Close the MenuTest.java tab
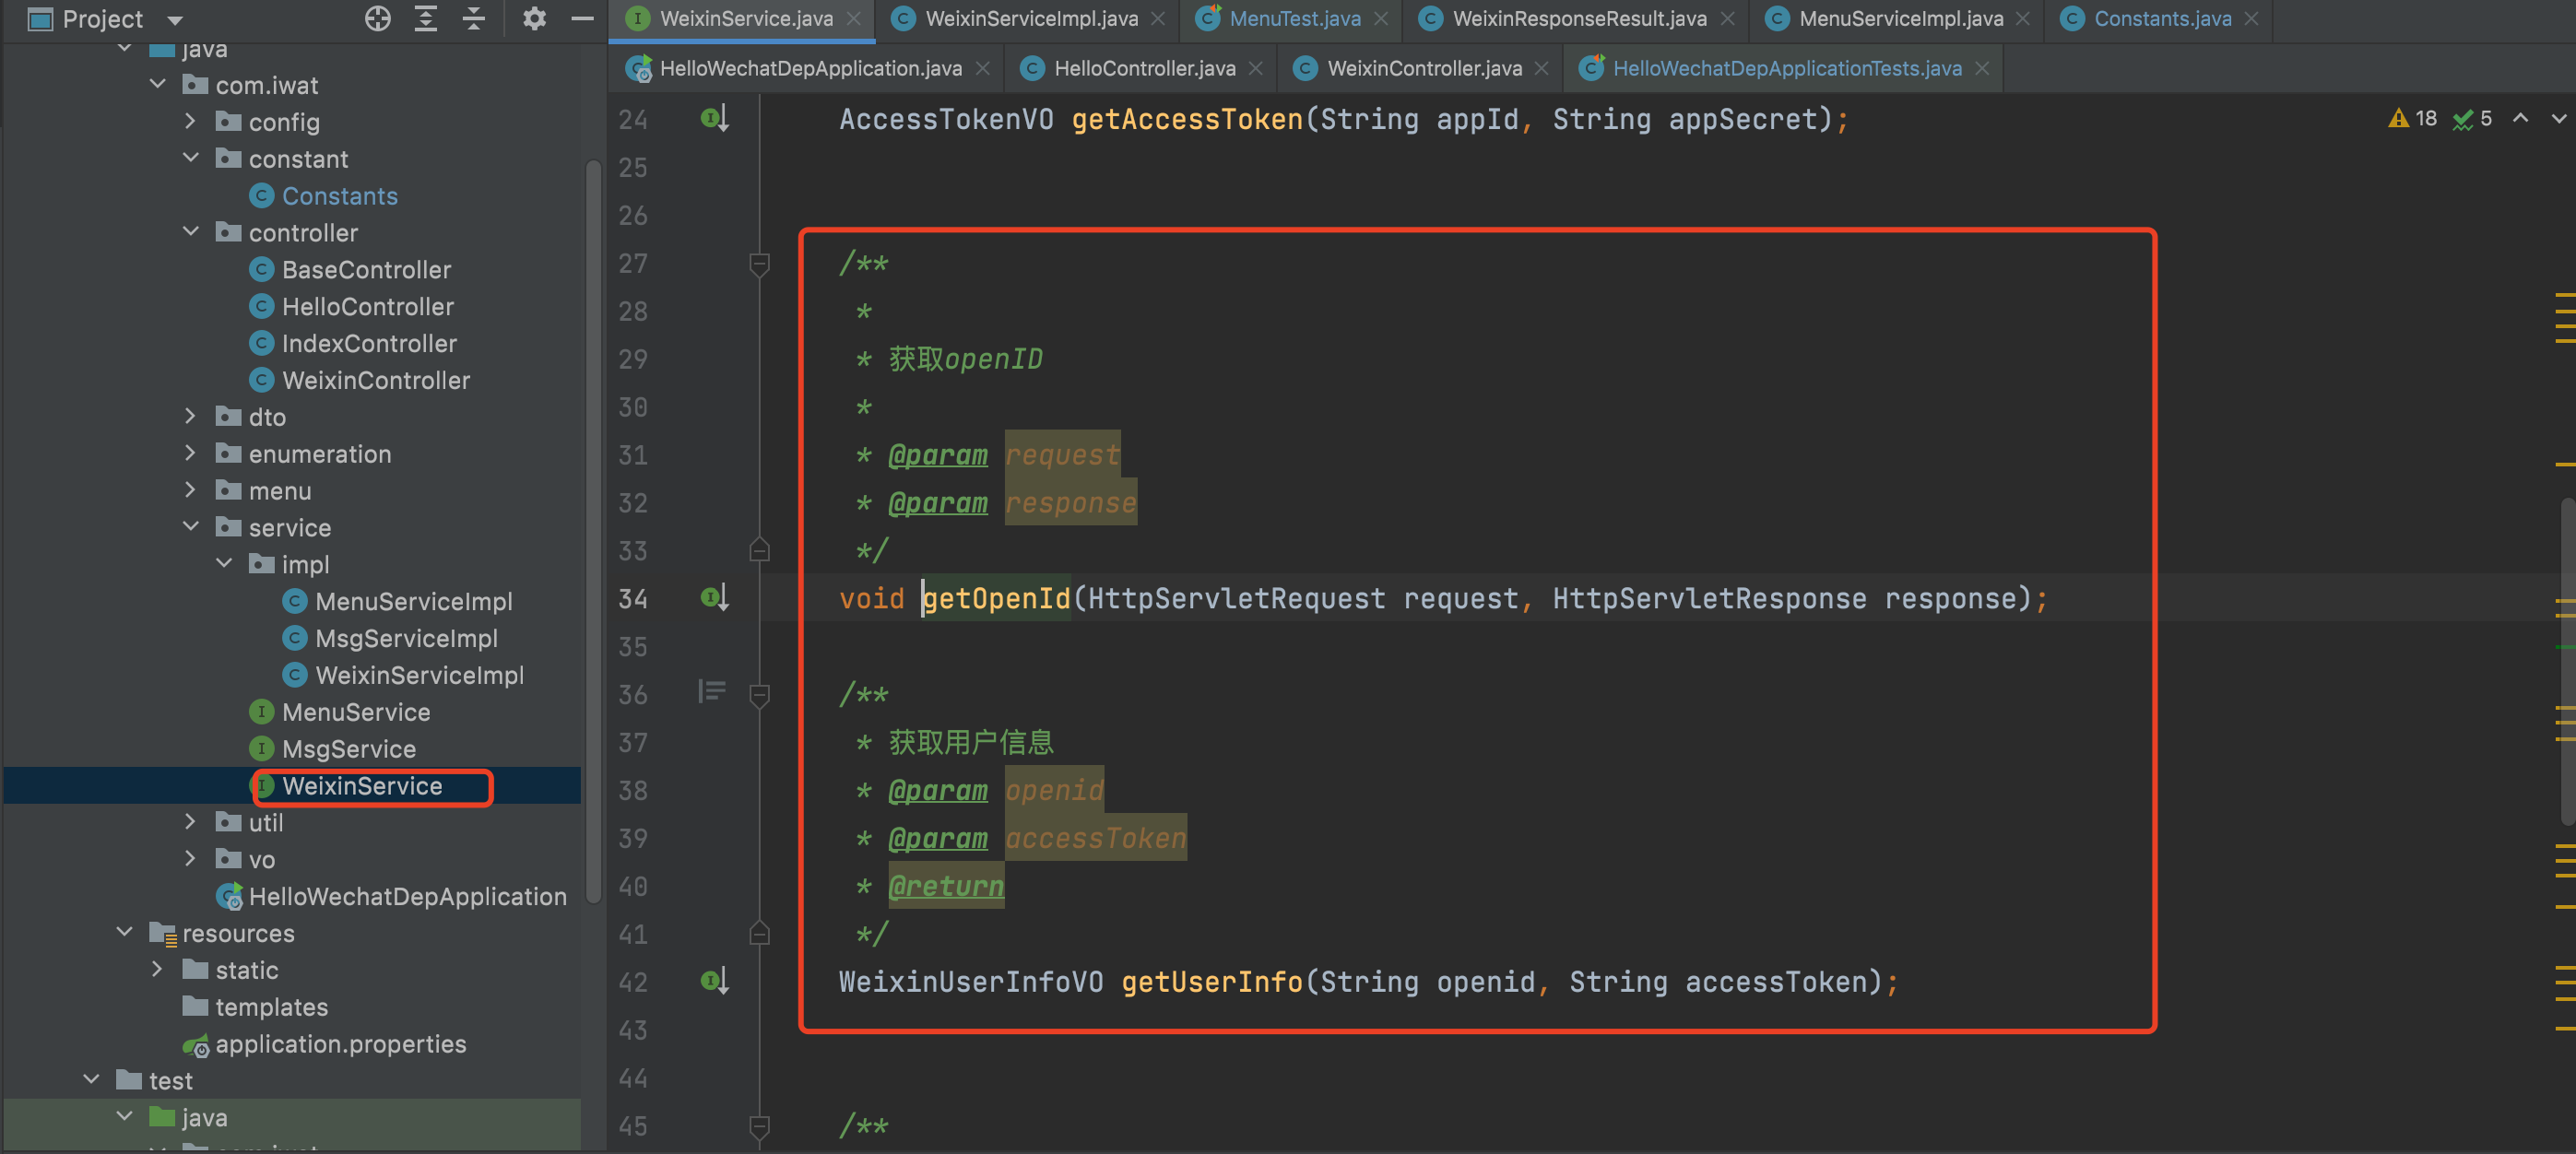 [1380, 19]
